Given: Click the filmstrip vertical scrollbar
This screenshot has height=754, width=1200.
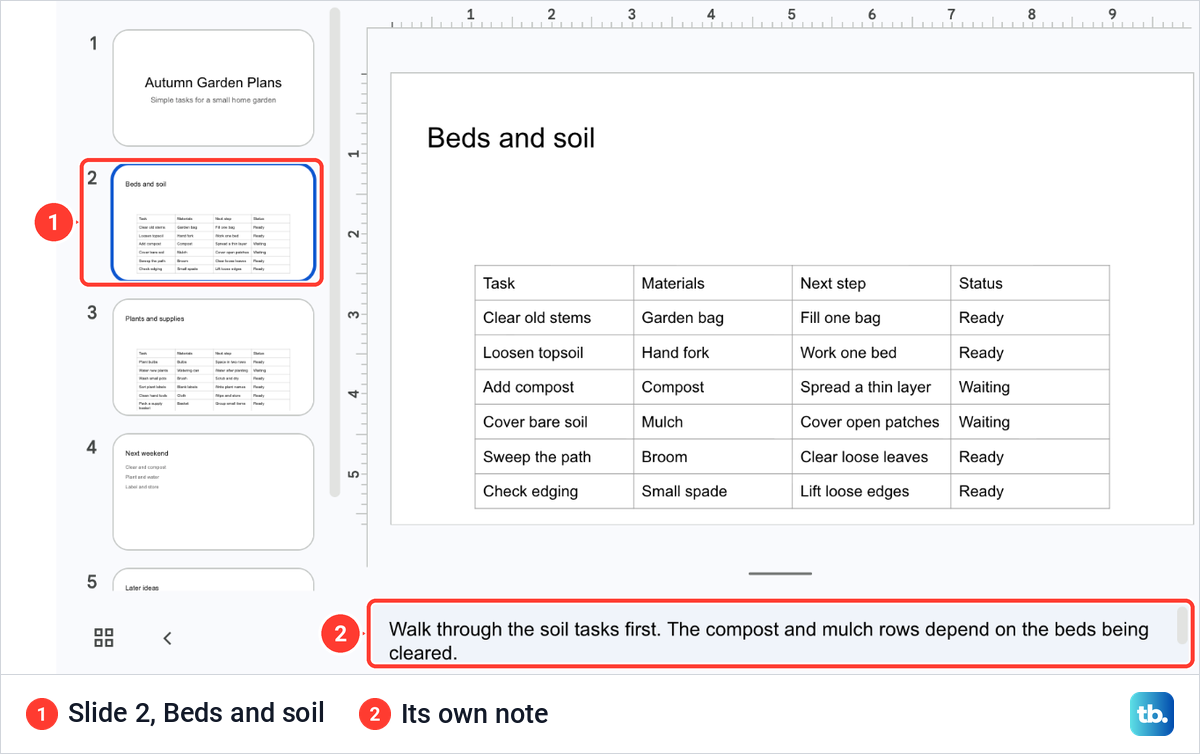Looking at the screenshot, I should (x=335, y=252).
